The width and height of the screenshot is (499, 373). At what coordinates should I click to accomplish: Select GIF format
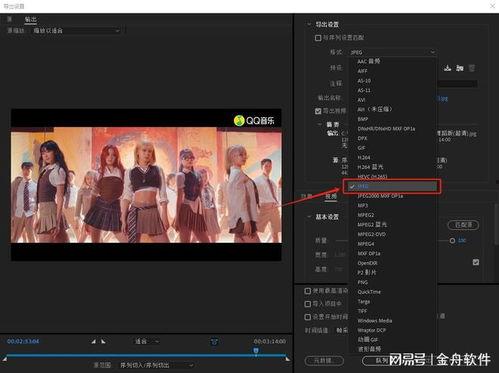(361, 148)
